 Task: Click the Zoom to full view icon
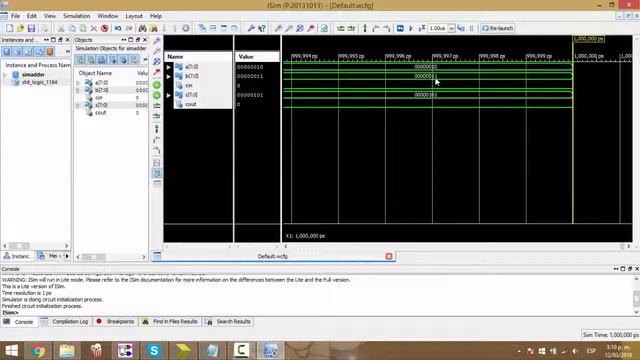pyautogui.click(x=300, y=28)
